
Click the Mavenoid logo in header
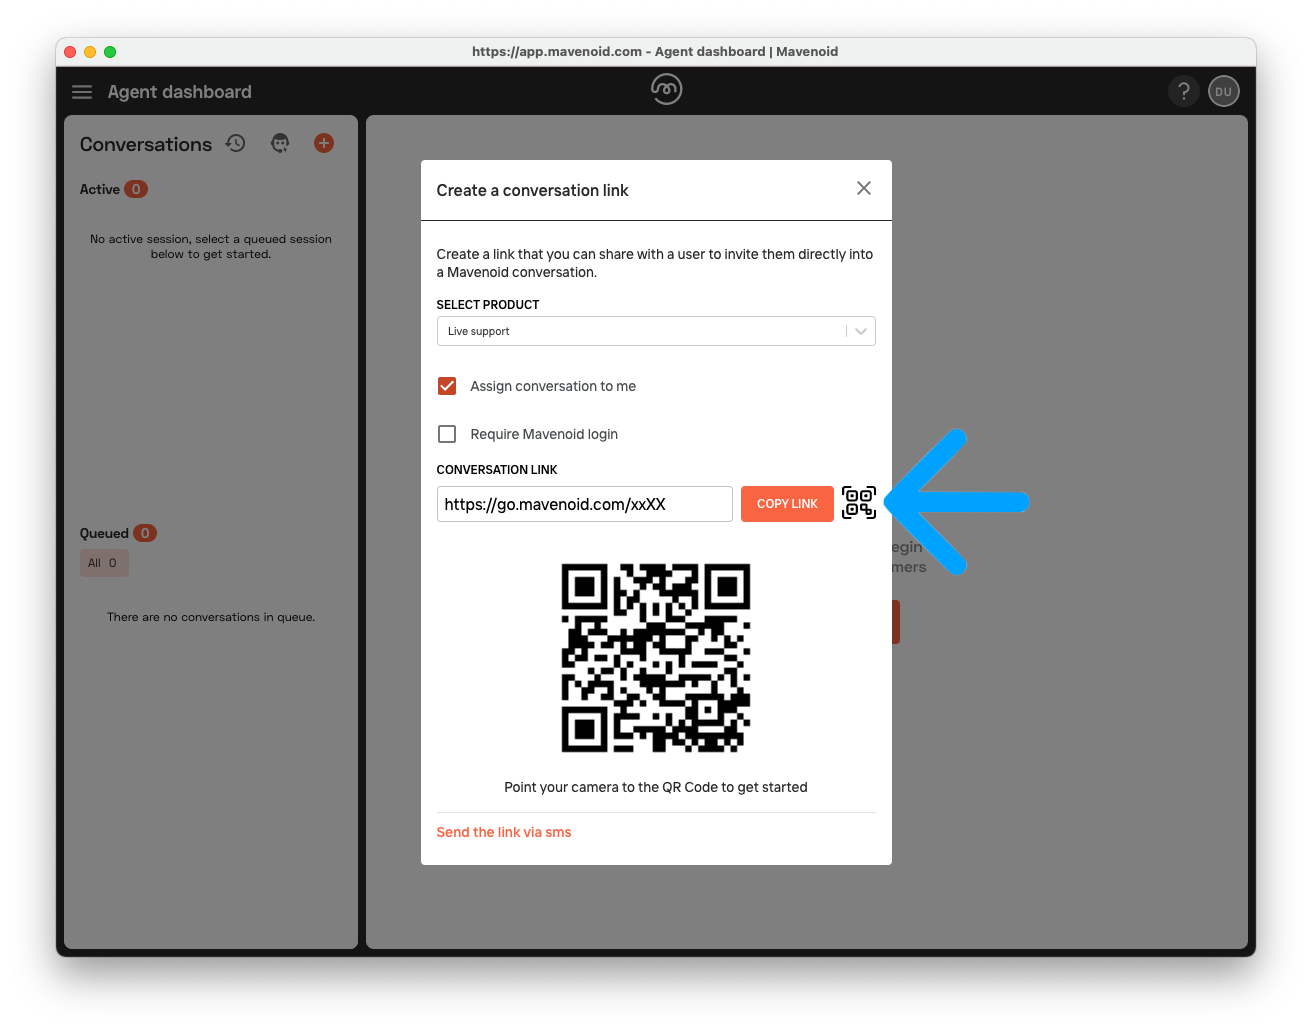[x=666, y=90]
